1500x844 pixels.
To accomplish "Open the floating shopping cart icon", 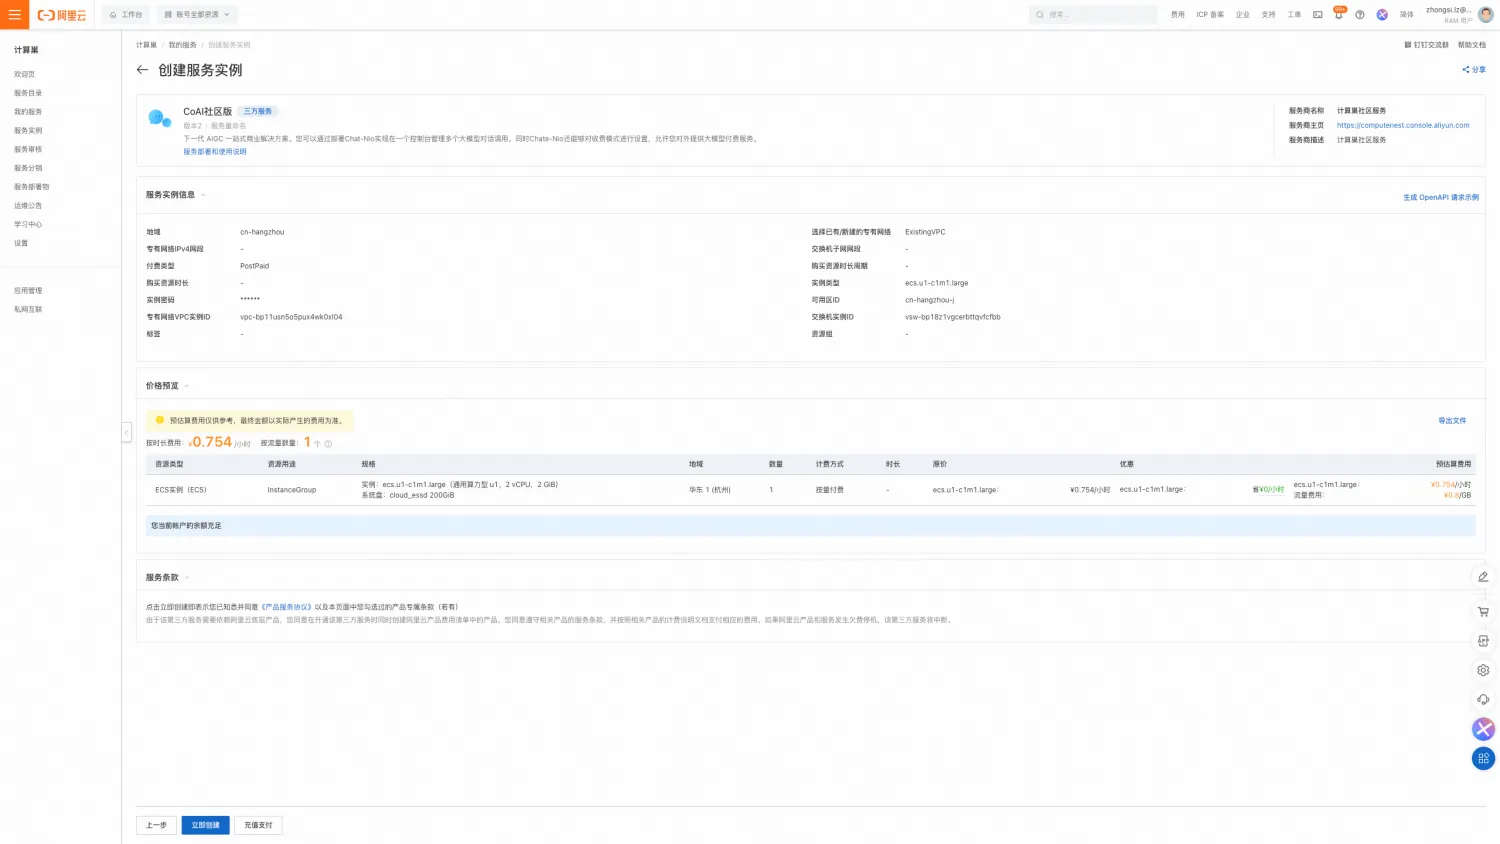I will tap(1483, 612).
